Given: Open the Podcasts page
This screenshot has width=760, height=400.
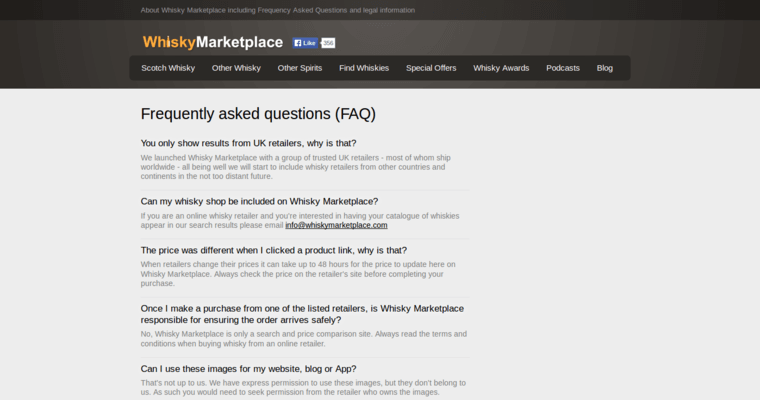Looking at the screenshot, I should pos(563,68).
